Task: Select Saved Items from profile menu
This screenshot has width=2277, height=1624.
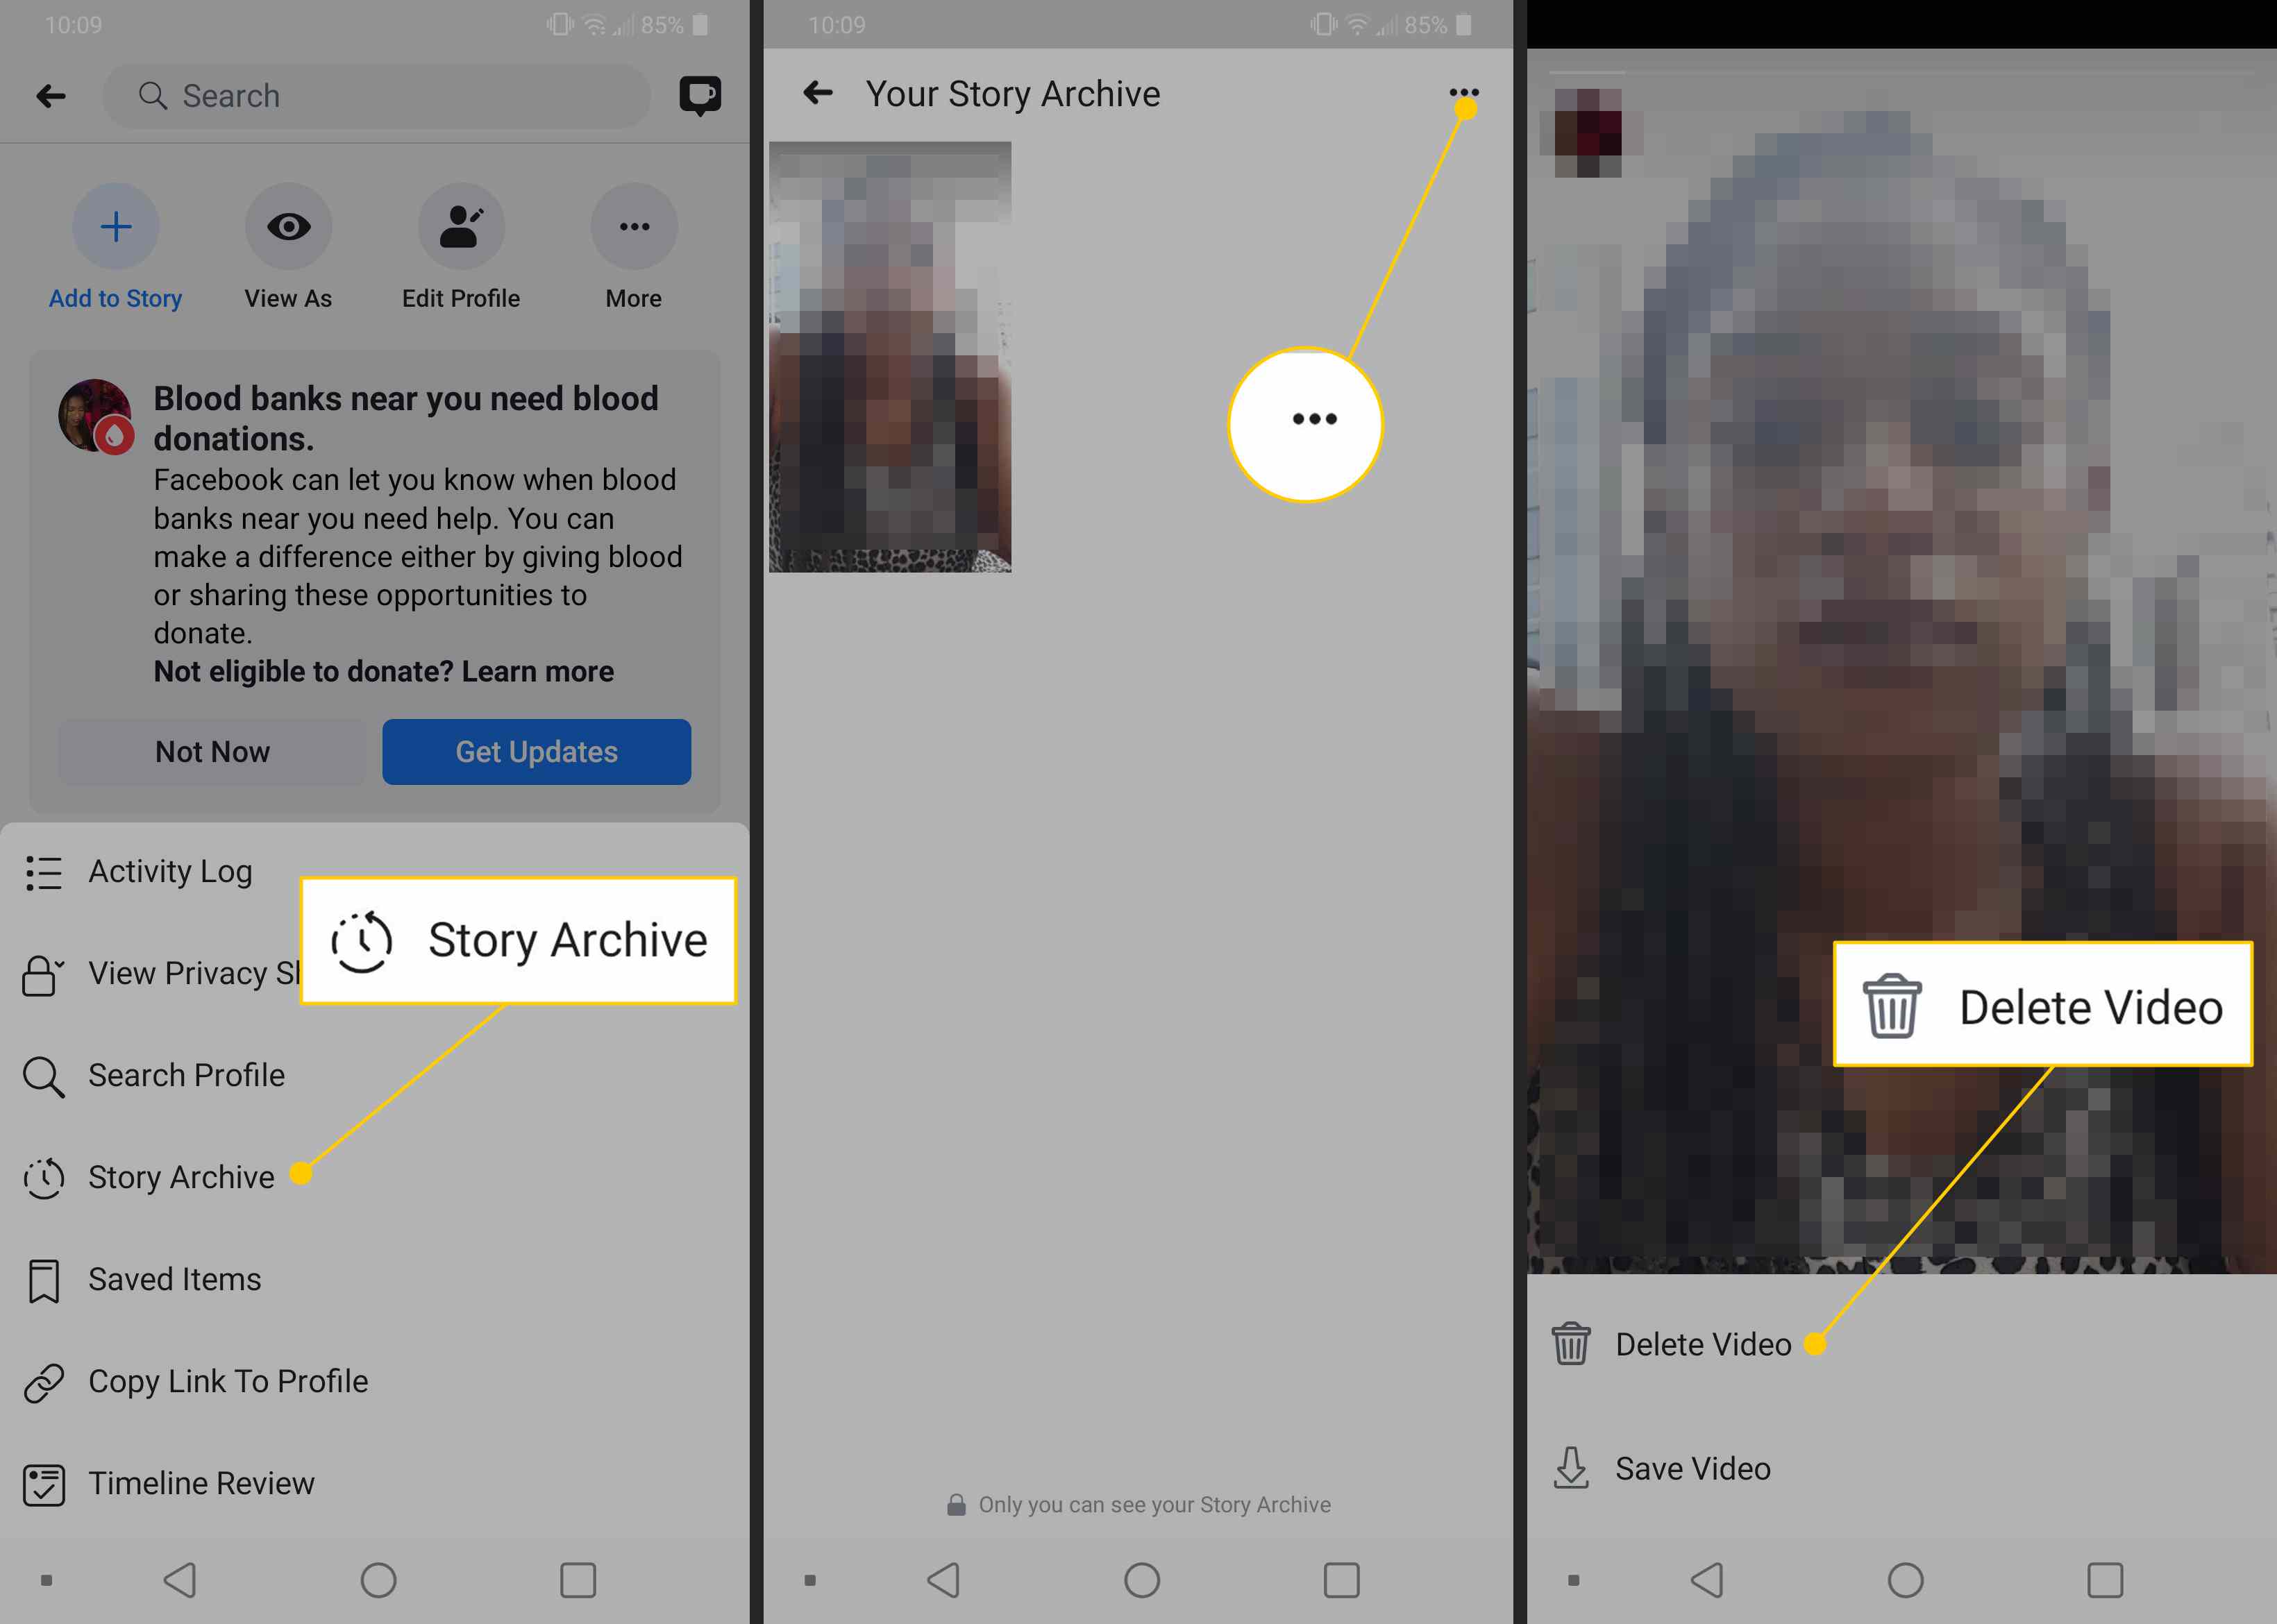Action: 174,1278
